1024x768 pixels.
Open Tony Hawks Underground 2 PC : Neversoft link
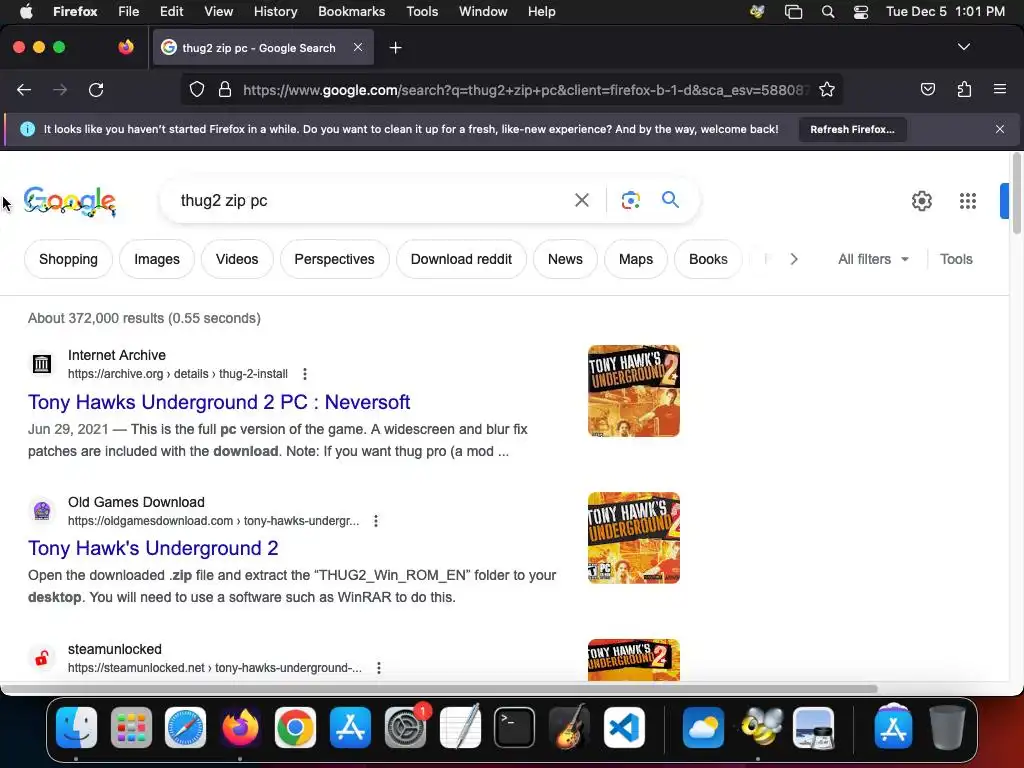point(219,402)
